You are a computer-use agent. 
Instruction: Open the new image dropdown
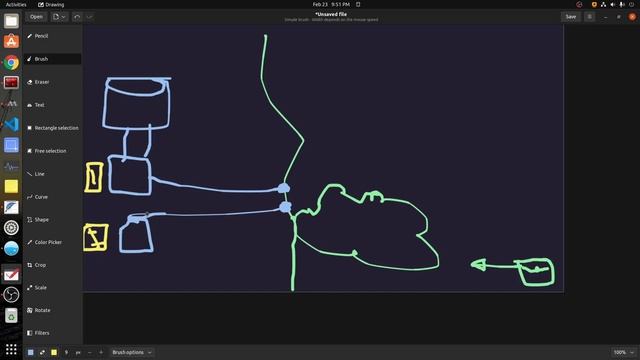(x=60, y=17)
